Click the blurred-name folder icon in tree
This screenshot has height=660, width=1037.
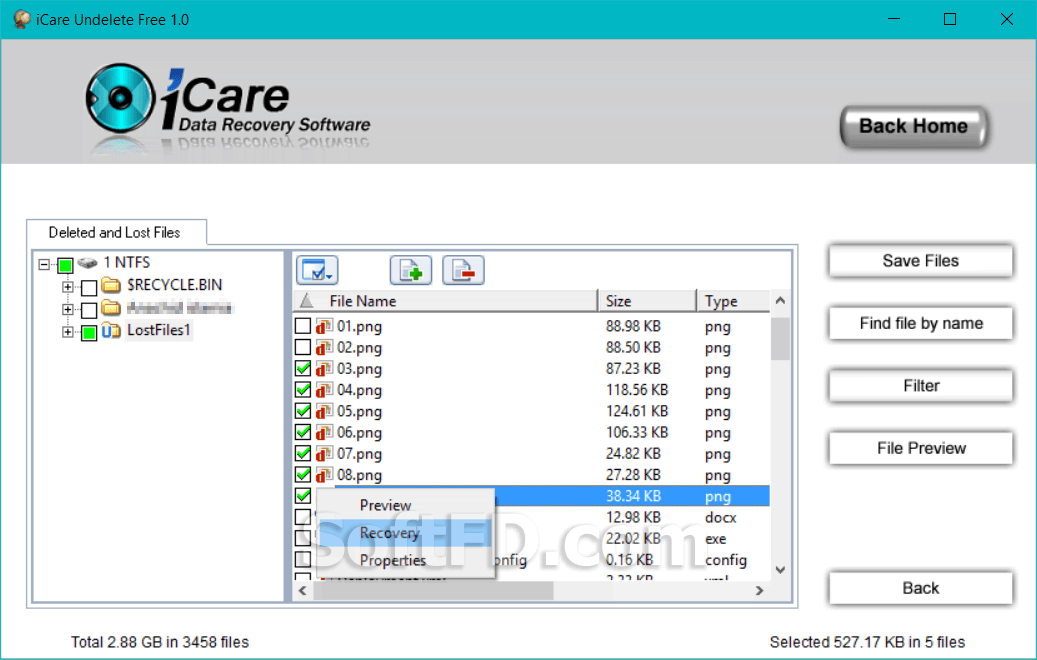click(111, 308)
